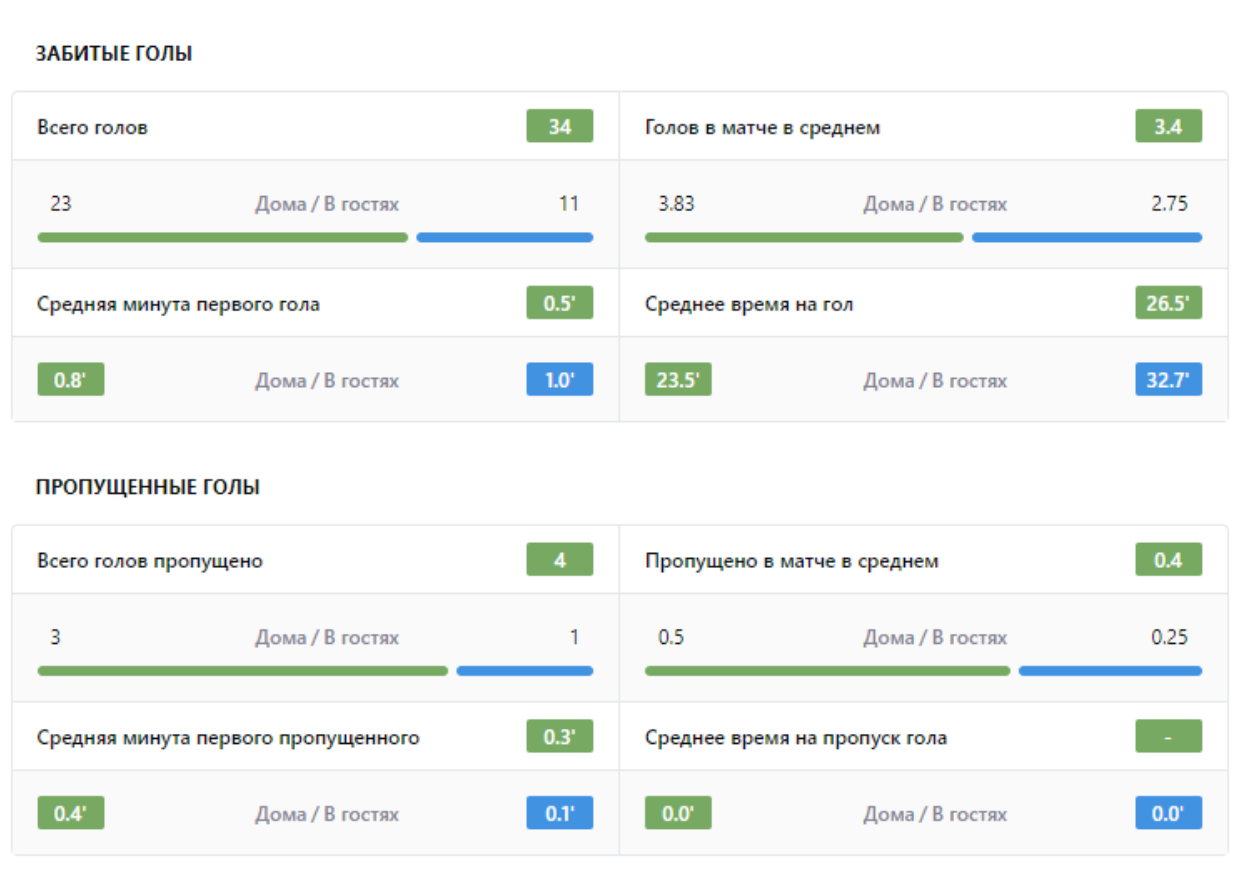This screenshot has height=878, width=1238.
Task: Click the green home bar under value 23
Action: coord(222,238)
